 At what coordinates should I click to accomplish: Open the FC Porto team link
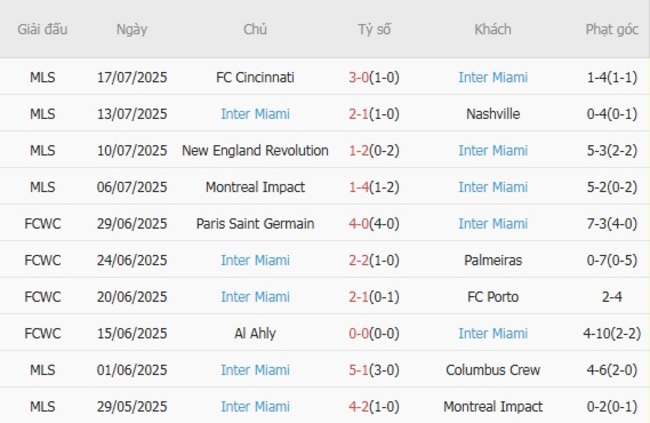pos(493,296)
